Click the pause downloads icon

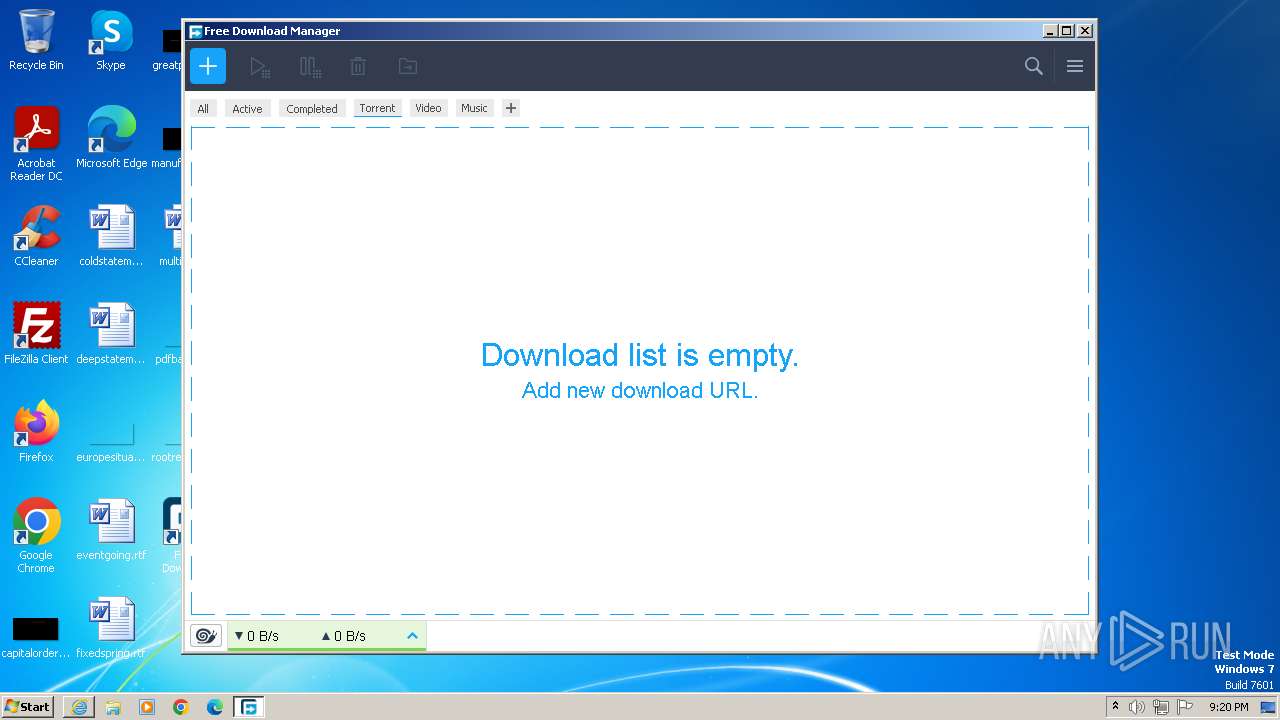click(x=310, y=67)
